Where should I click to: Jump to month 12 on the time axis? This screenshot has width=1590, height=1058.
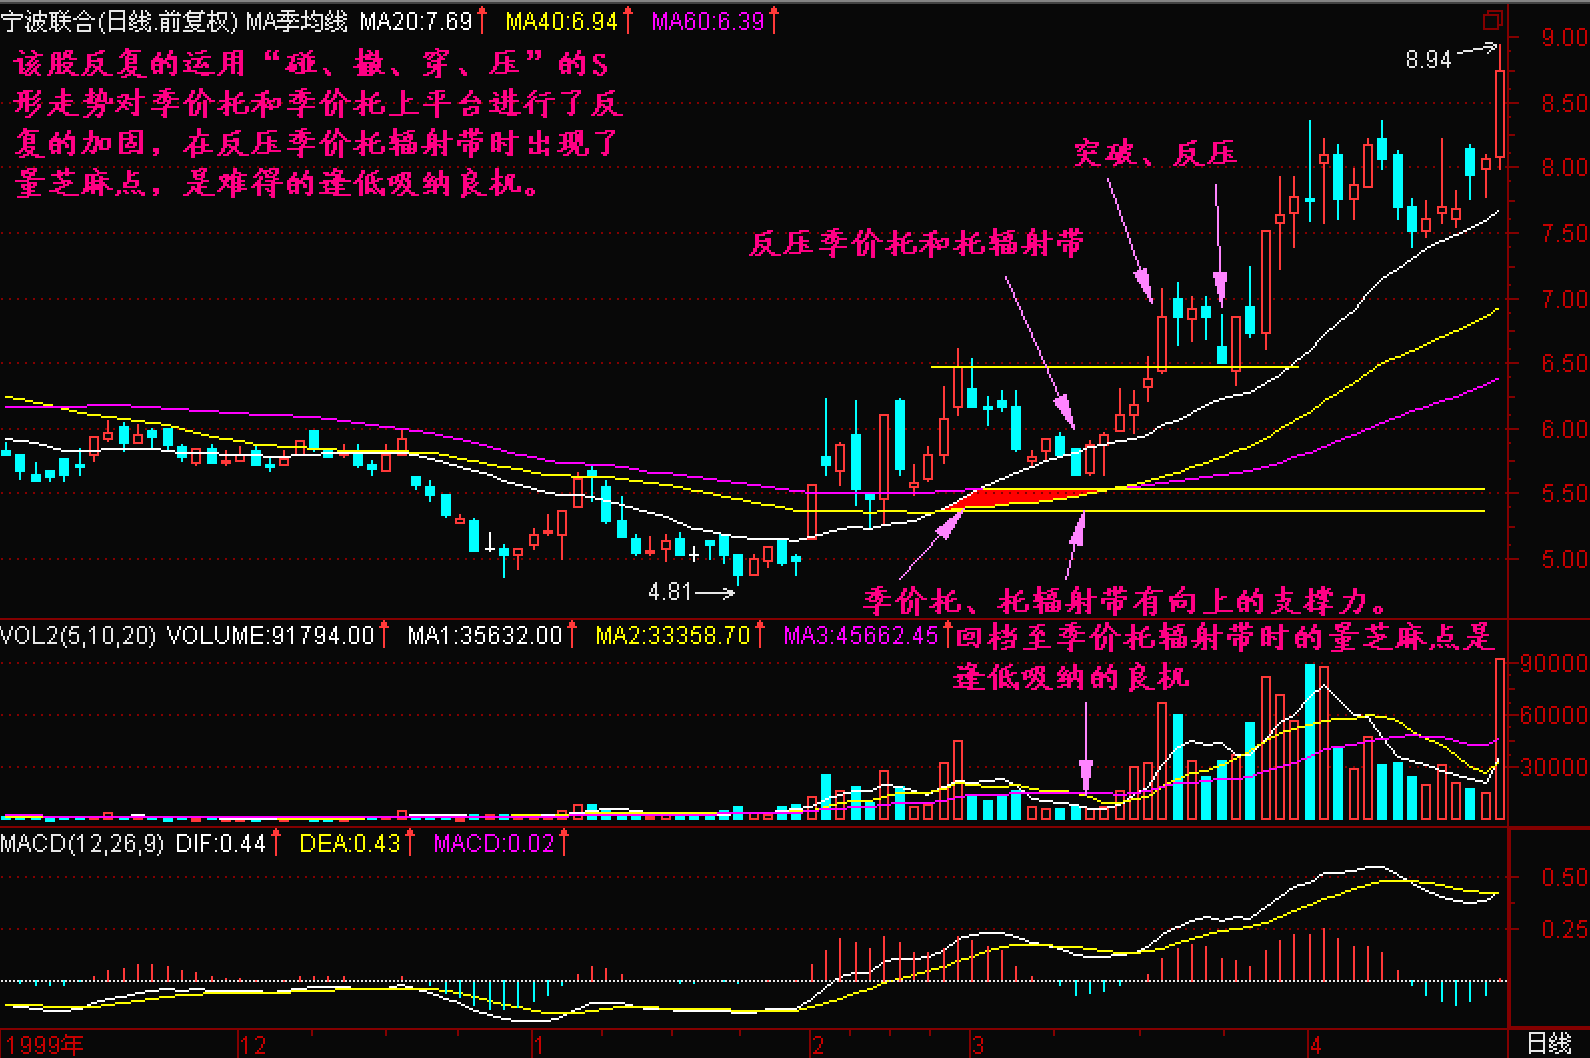tap(253, 1045)
